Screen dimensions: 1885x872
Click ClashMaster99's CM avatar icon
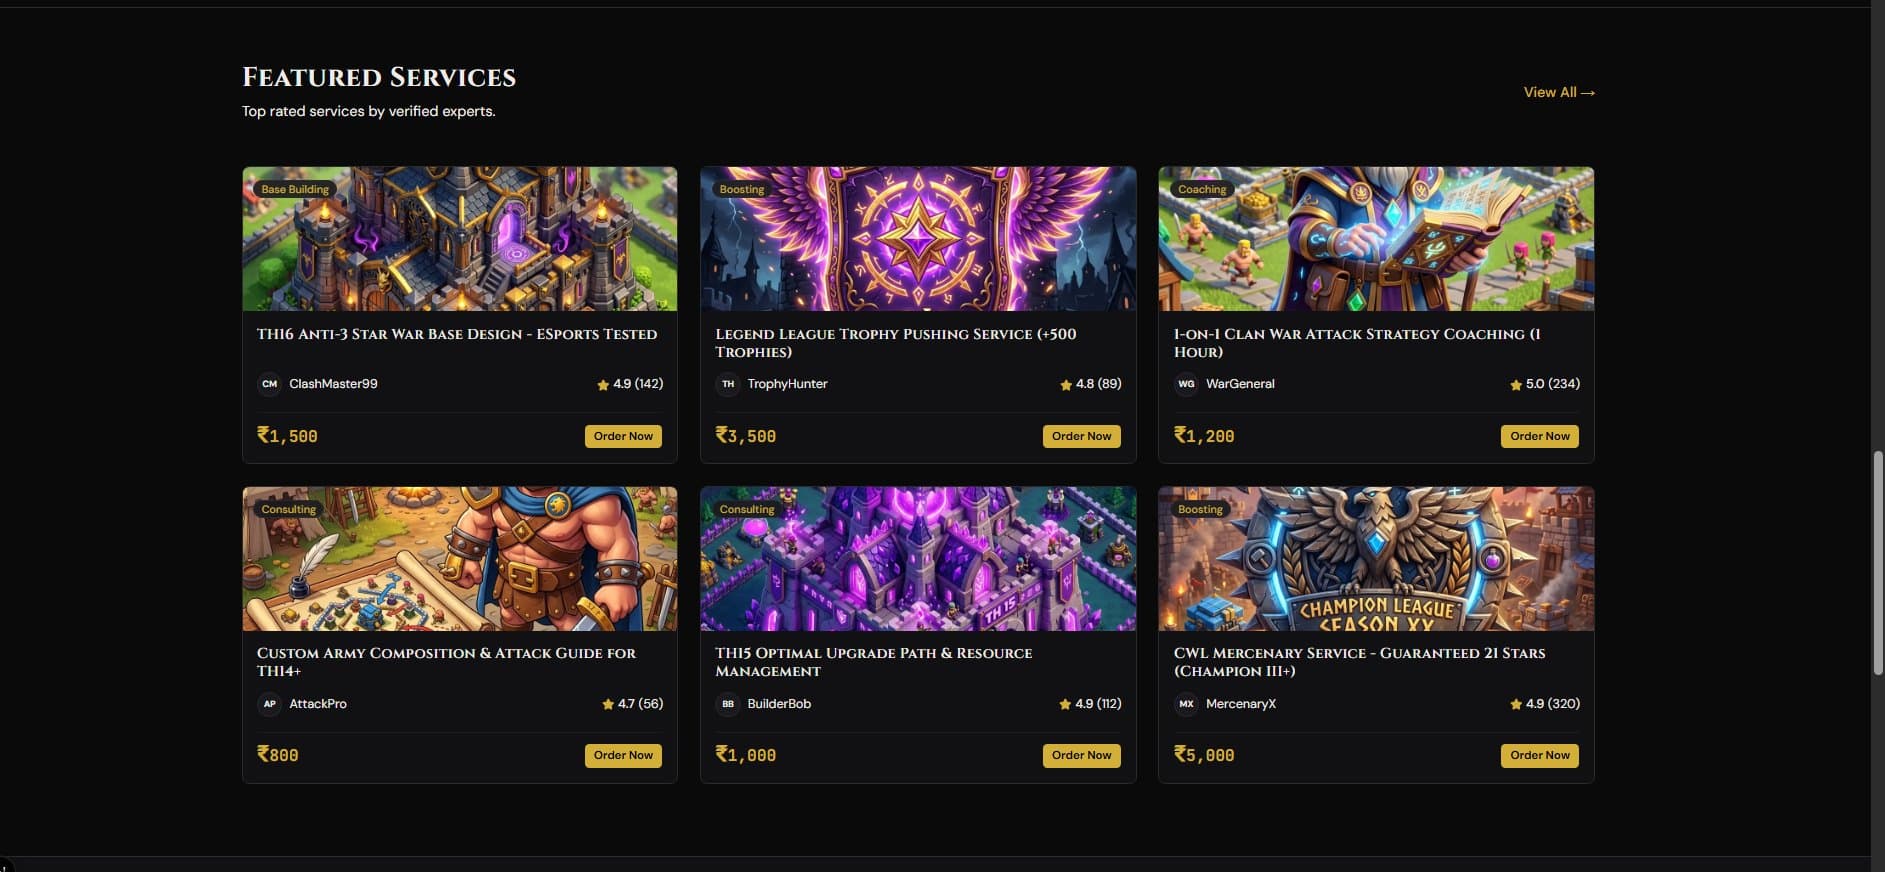(269, 384)
